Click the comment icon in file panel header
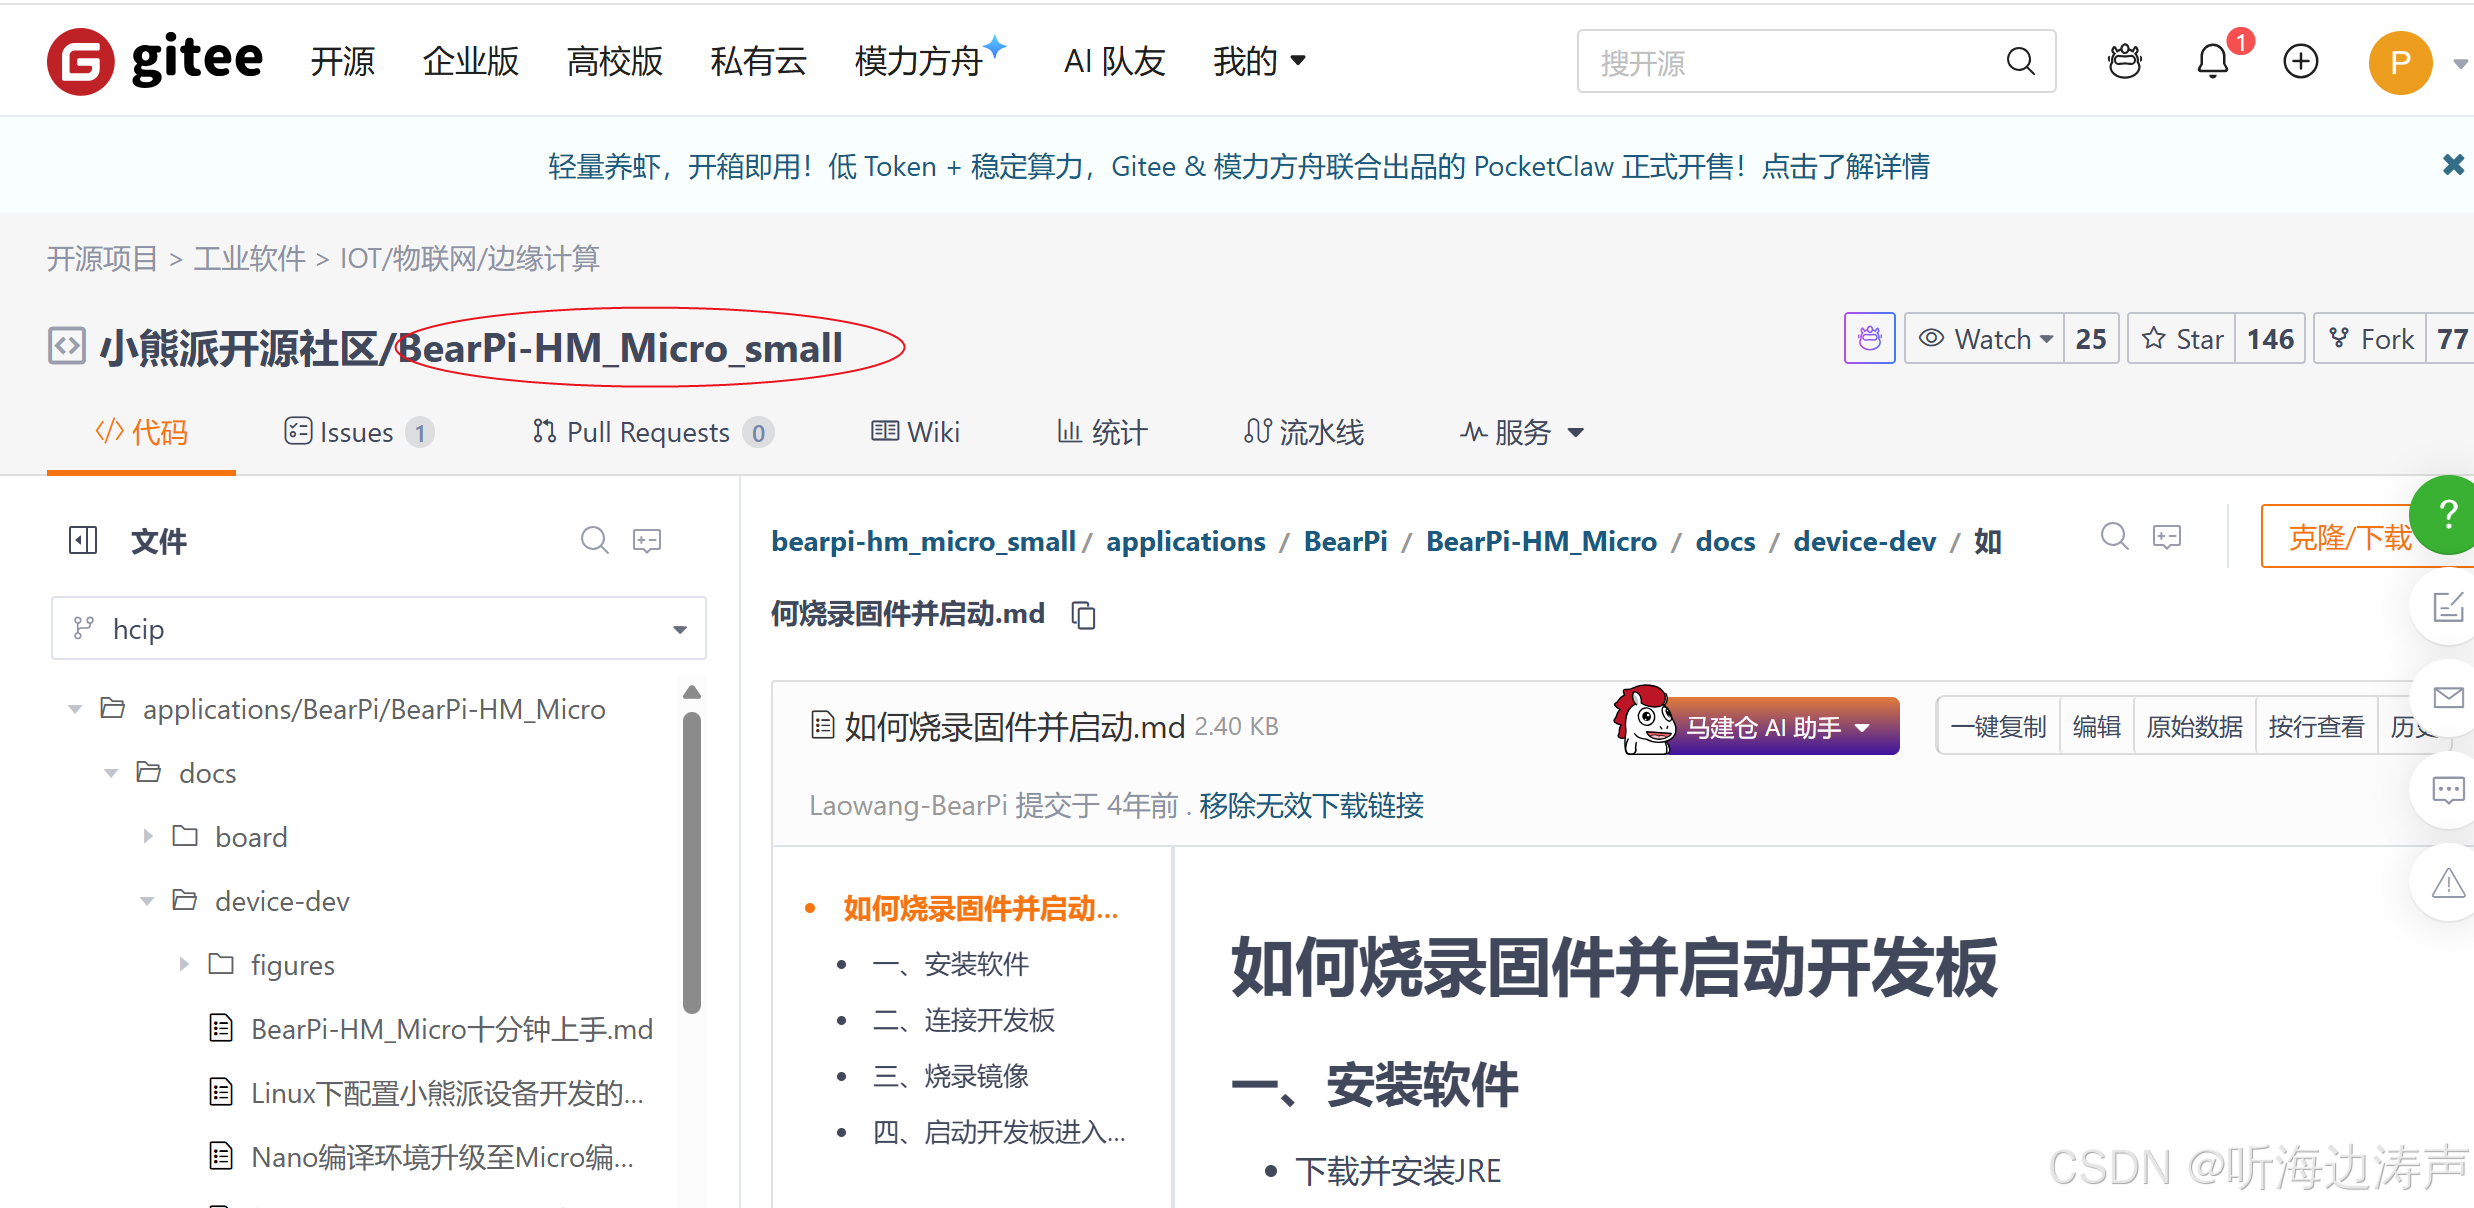The width and height of the screenshot is (2474, 1208). (647, 540)
